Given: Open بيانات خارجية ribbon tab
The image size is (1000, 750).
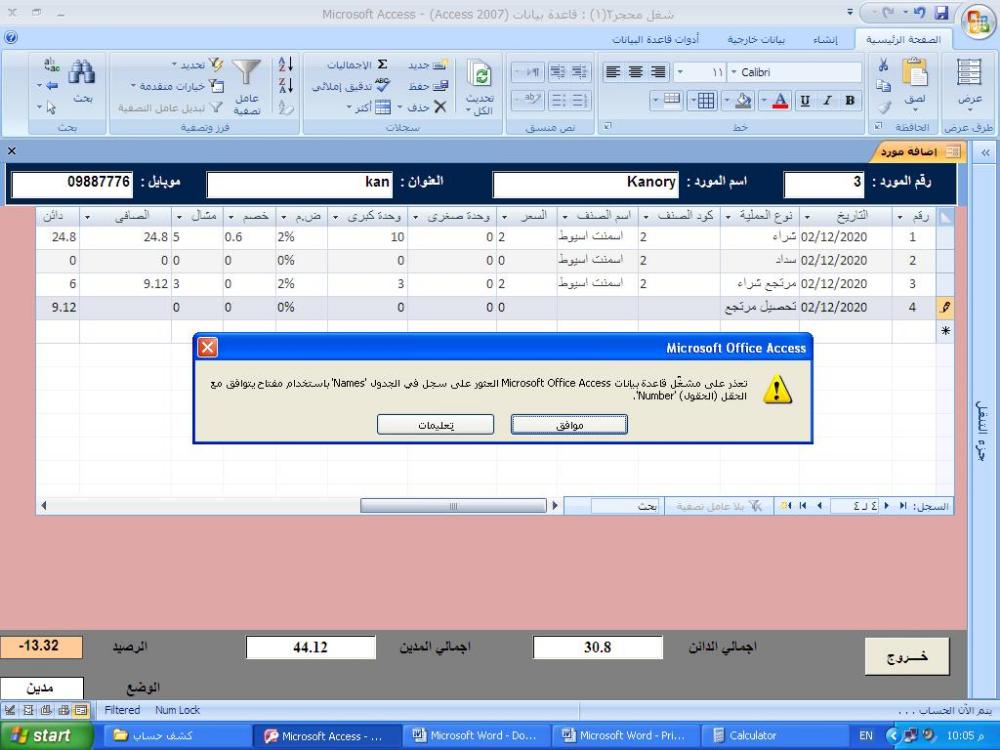Looking at the screenshot, I should [x=756, y=40].
